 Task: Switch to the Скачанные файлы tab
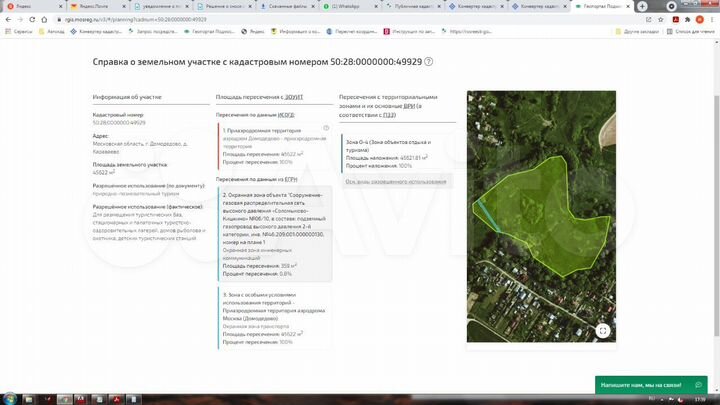[x=287, y=6]
